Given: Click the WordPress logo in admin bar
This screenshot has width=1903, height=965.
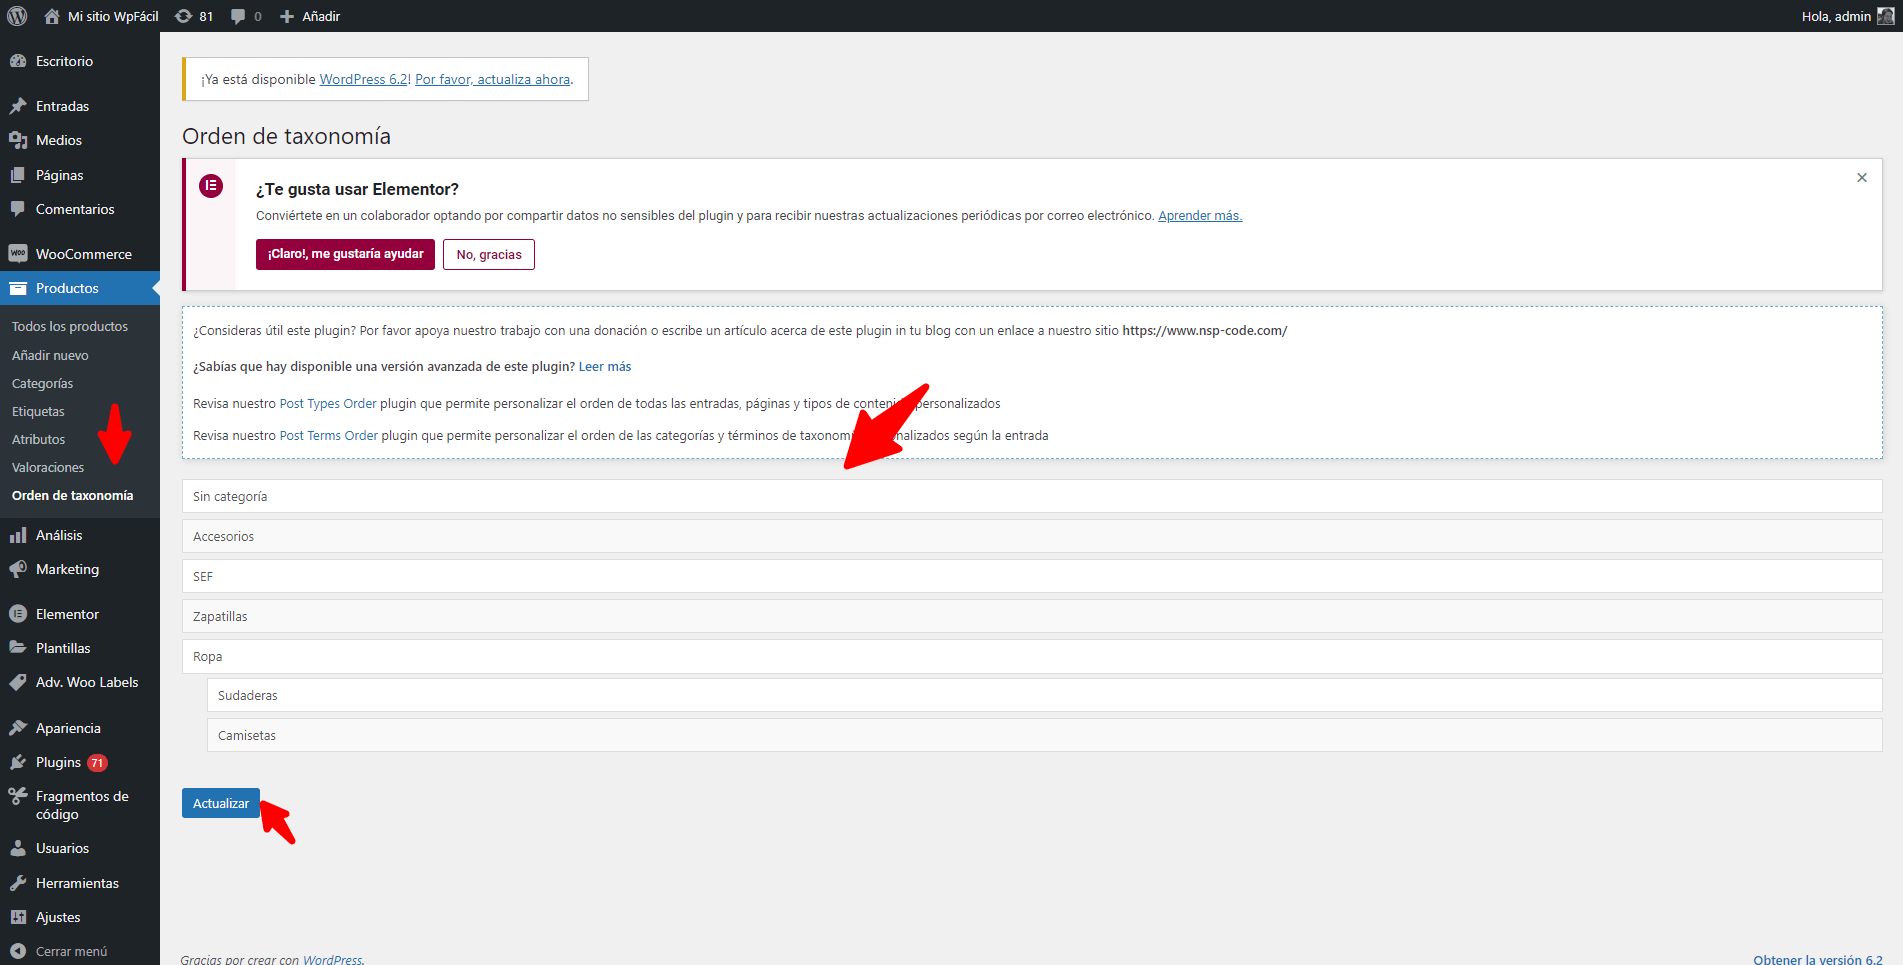Looking at the screenshot, I should pos(17,16).
